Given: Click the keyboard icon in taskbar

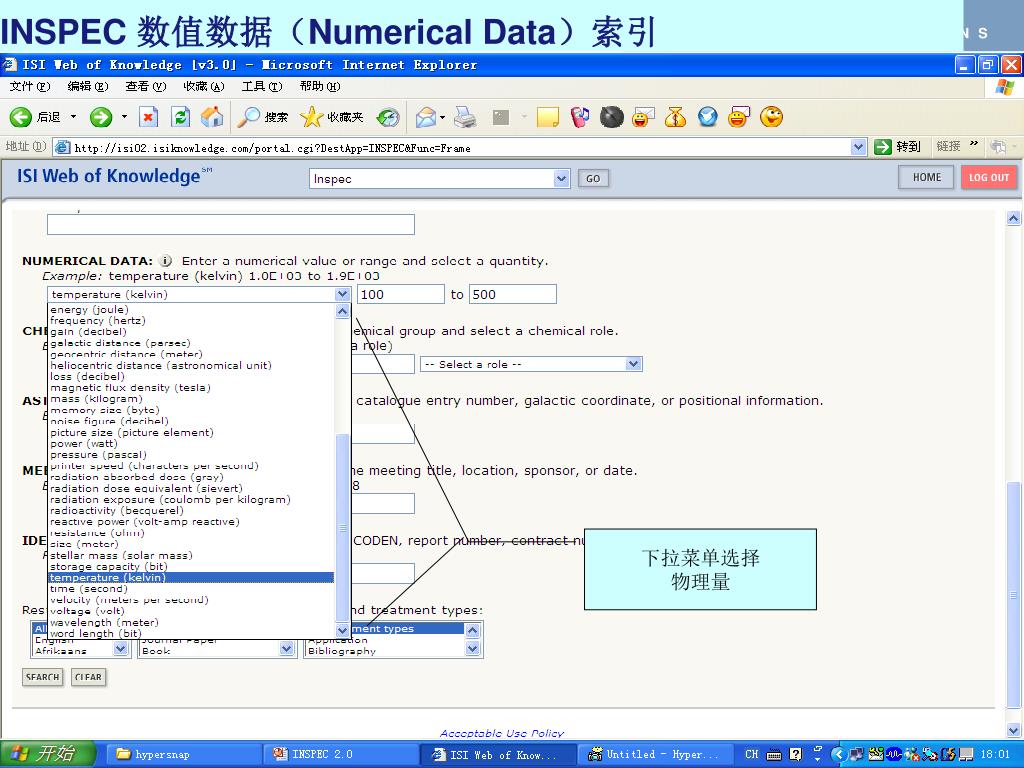Looking at the screenshot, I should (774, 755).
